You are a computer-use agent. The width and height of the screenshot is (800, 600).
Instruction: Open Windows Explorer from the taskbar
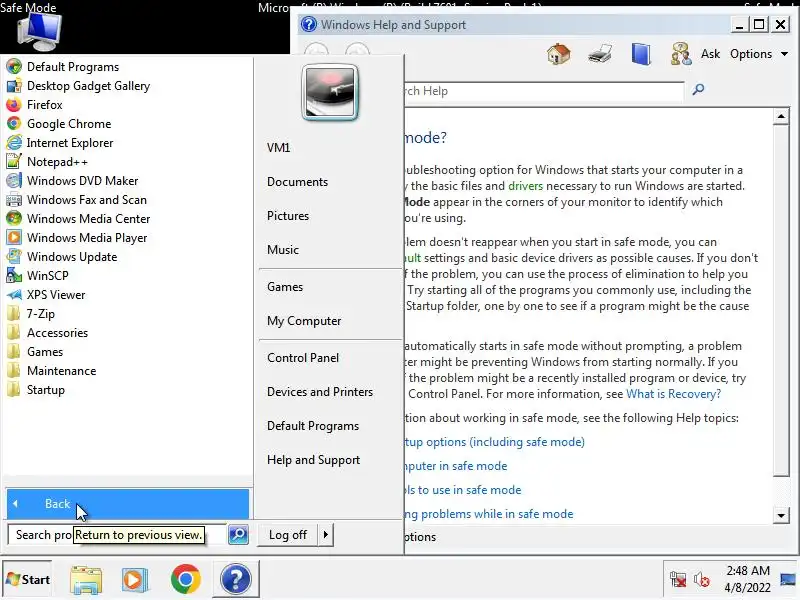(x=86, y=580)
